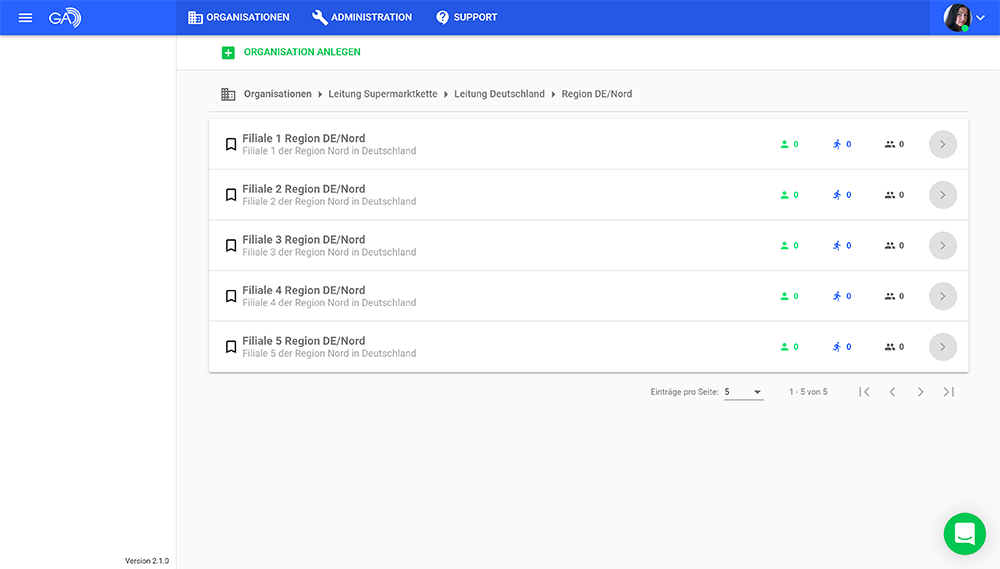1000x569 pixels.
Task: Click the GA logo in header
Action: pos(65,17)
